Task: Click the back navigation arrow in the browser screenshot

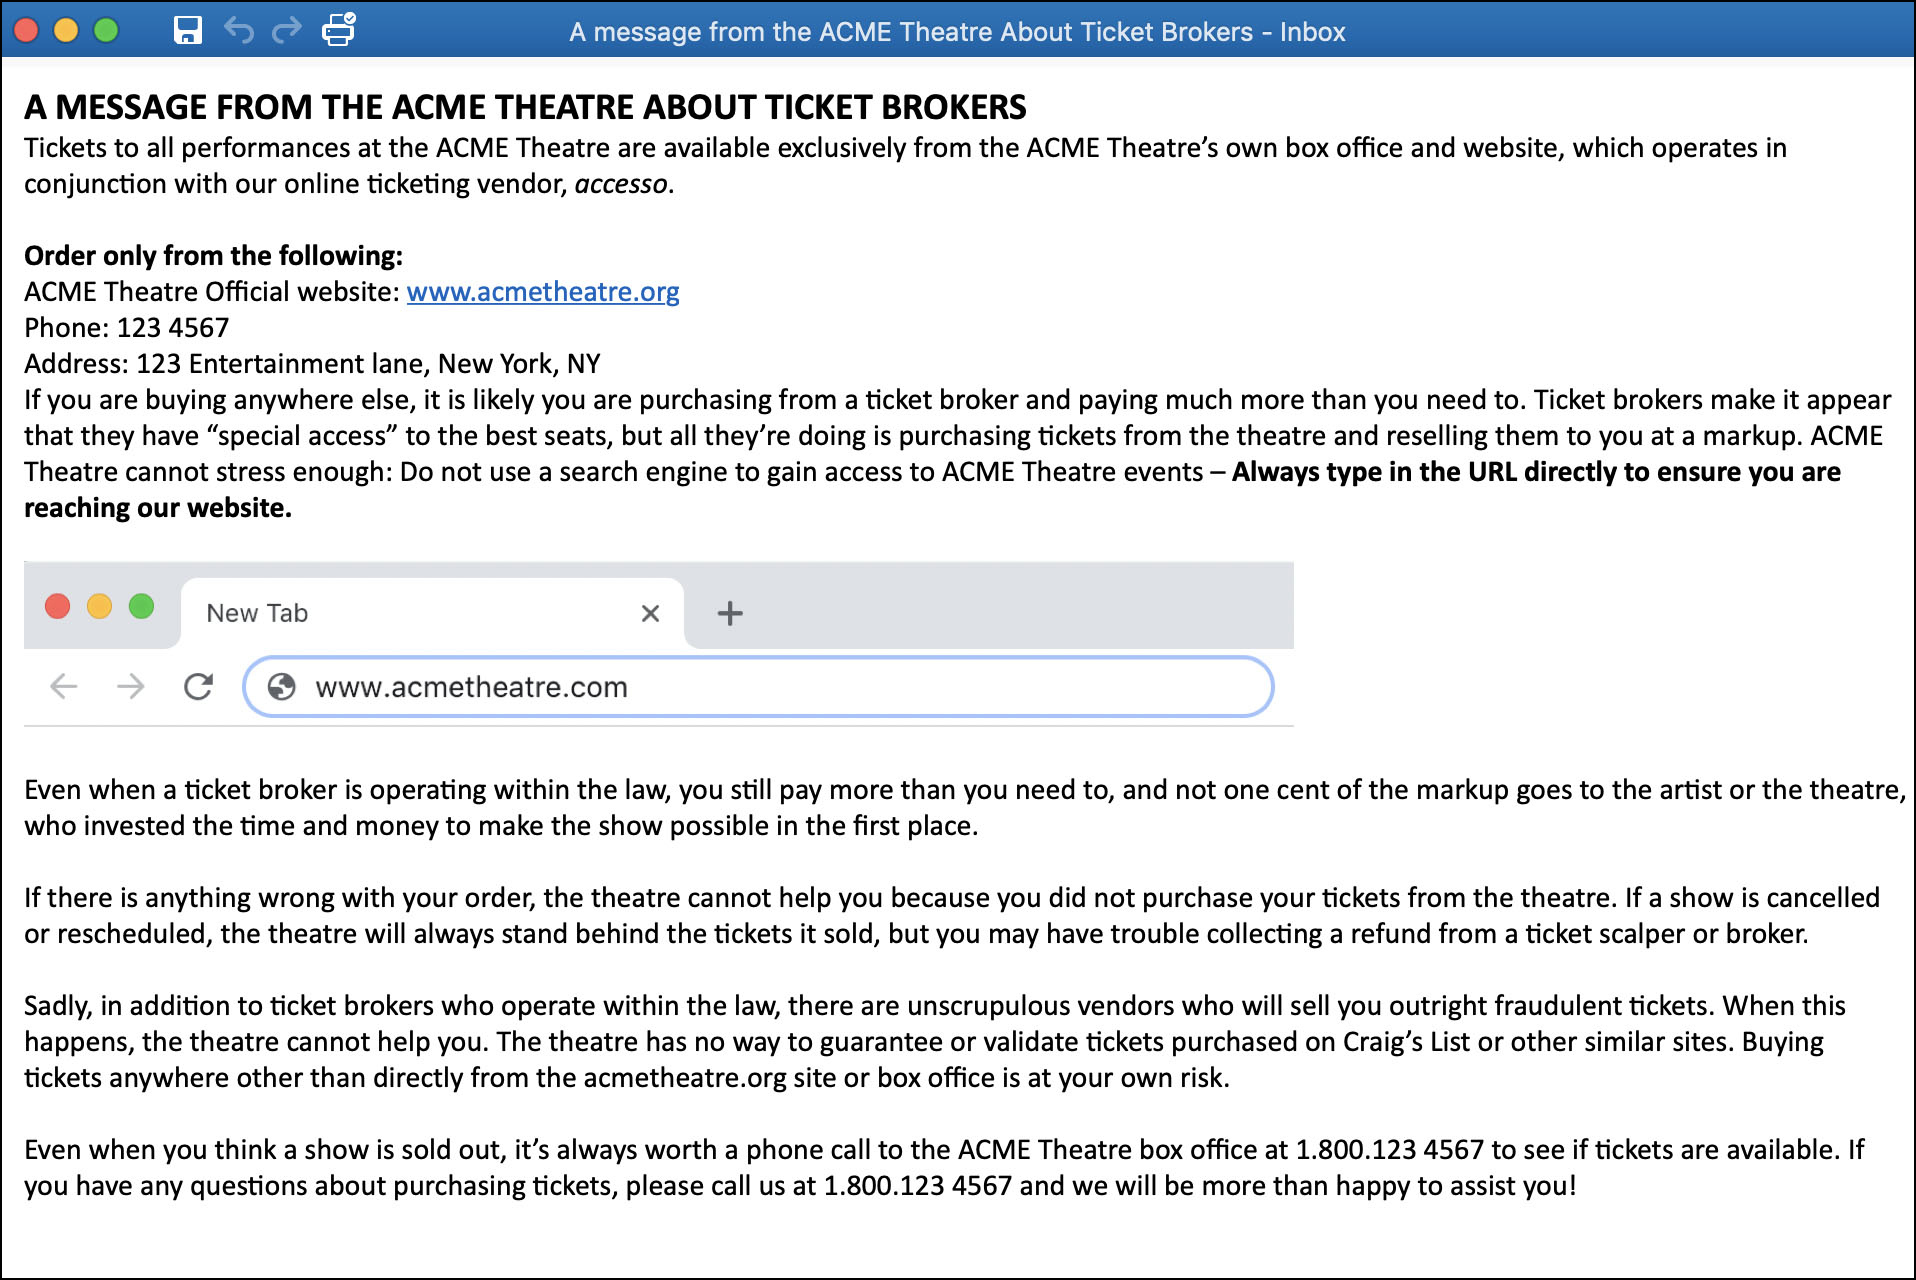Action: coord(63,687)
